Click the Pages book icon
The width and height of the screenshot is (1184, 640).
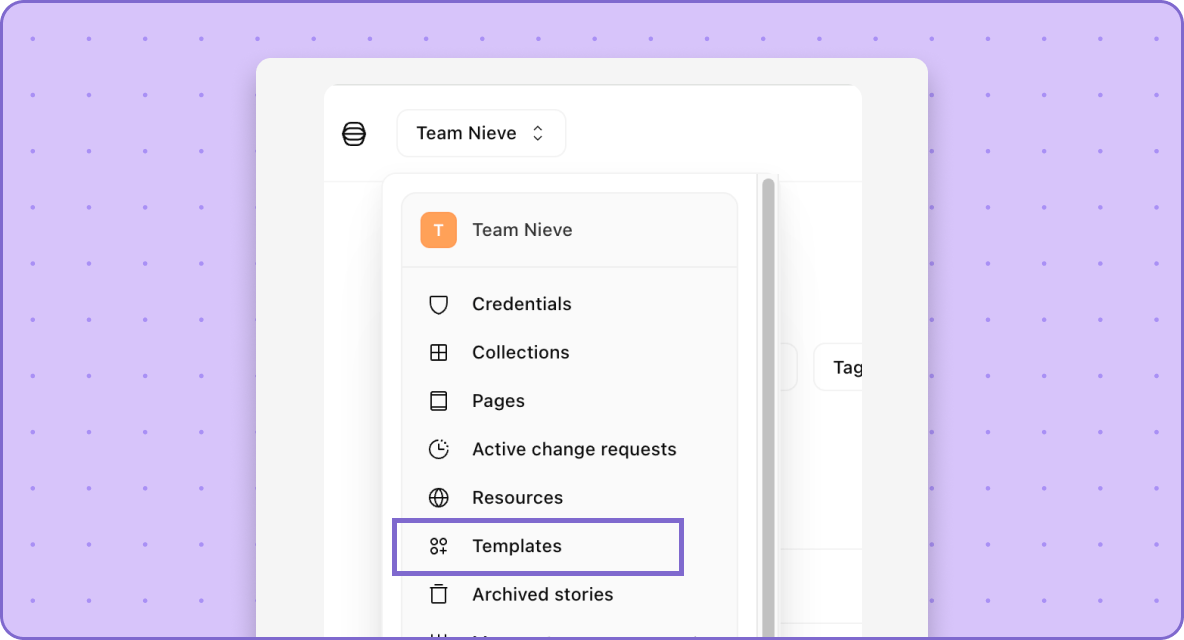438,401
